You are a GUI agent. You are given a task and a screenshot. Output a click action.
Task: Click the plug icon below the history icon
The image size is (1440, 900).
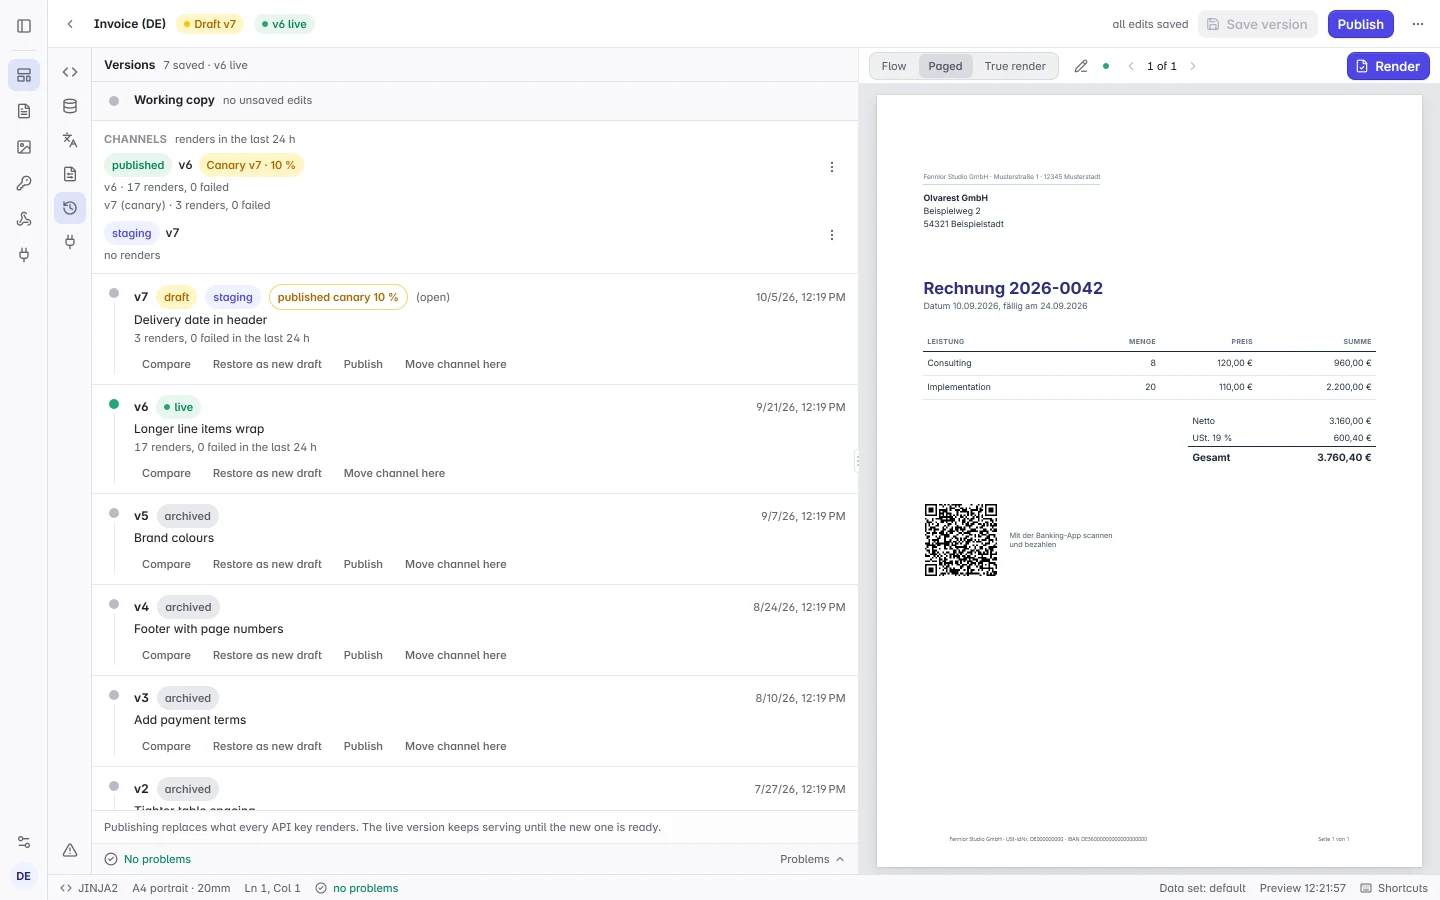(70, 242)
